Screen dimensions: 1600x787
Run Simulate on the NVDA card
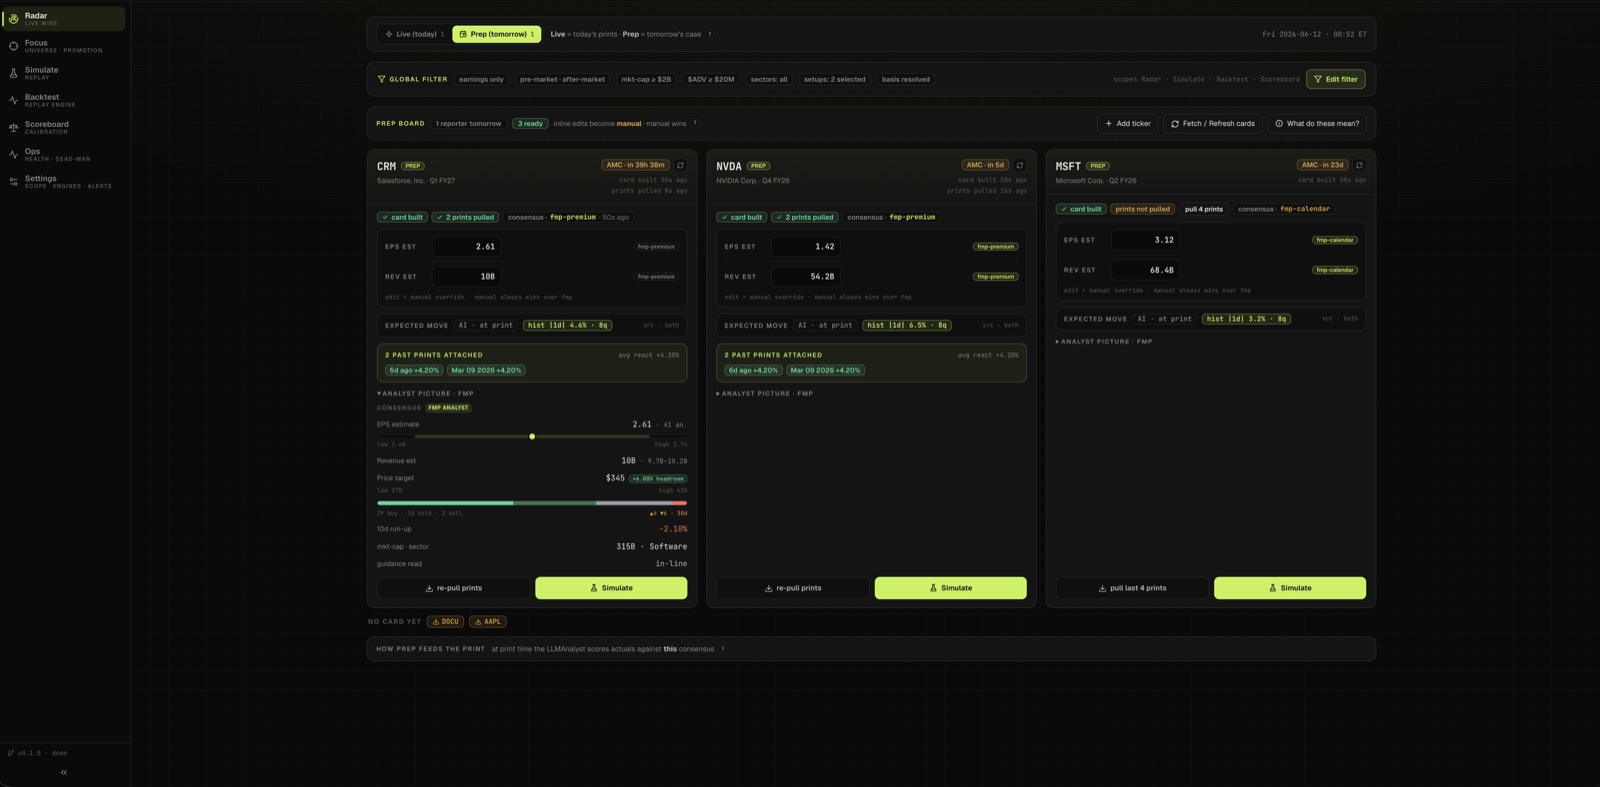tap(950, 588)
